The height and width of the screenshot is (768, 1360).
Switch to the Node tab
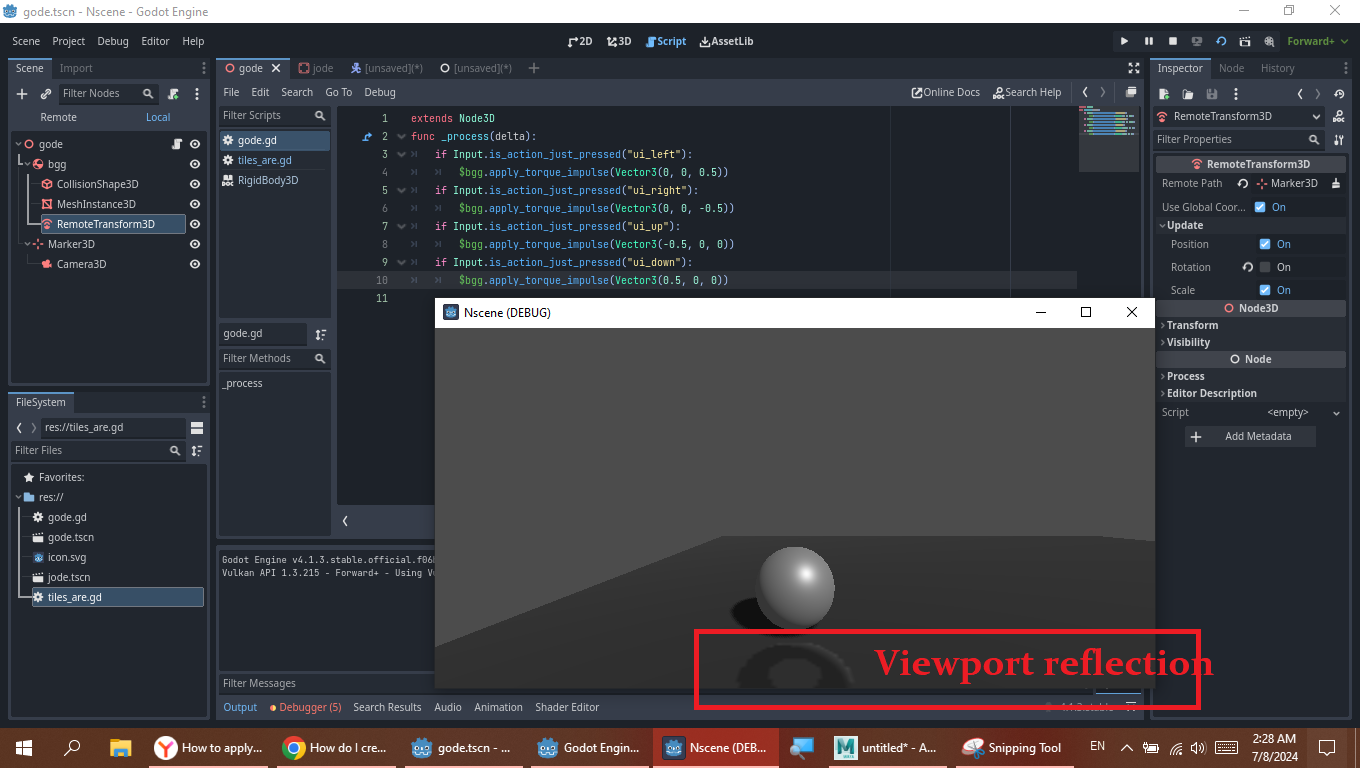pos(1232,68)
